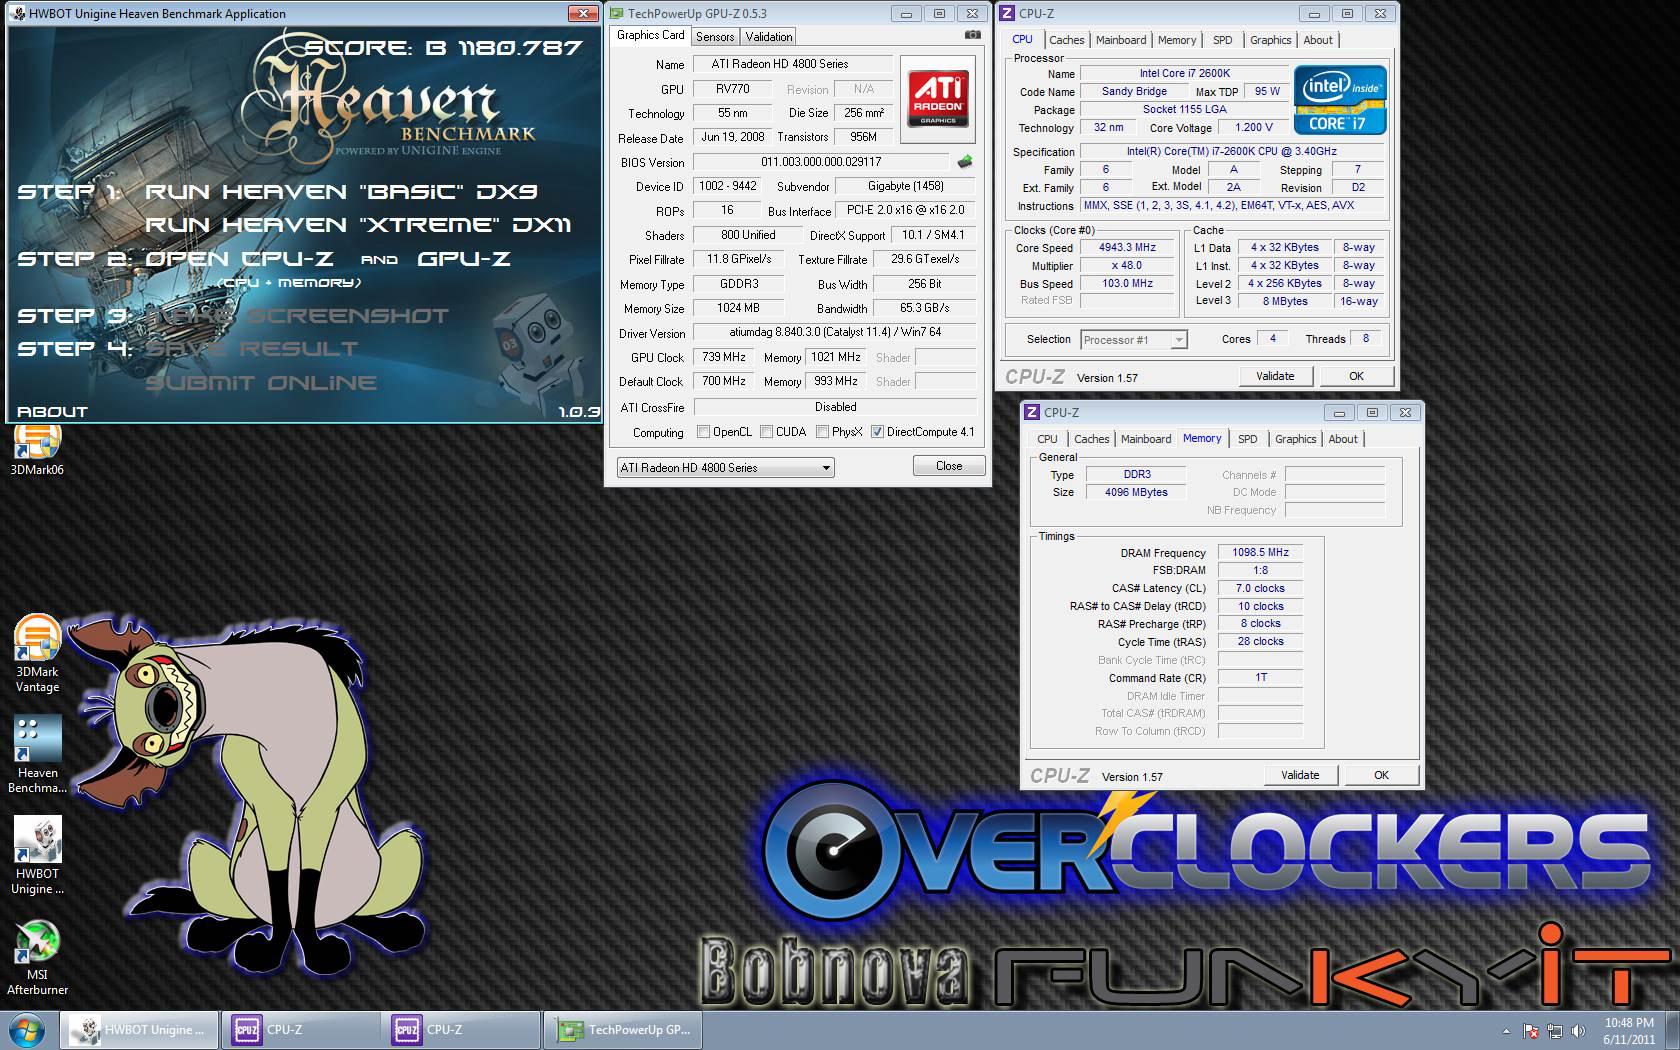
Task: Open Caches tab in top CPU-Z window
Action: pyautogui.click(x=1066, y=40)
